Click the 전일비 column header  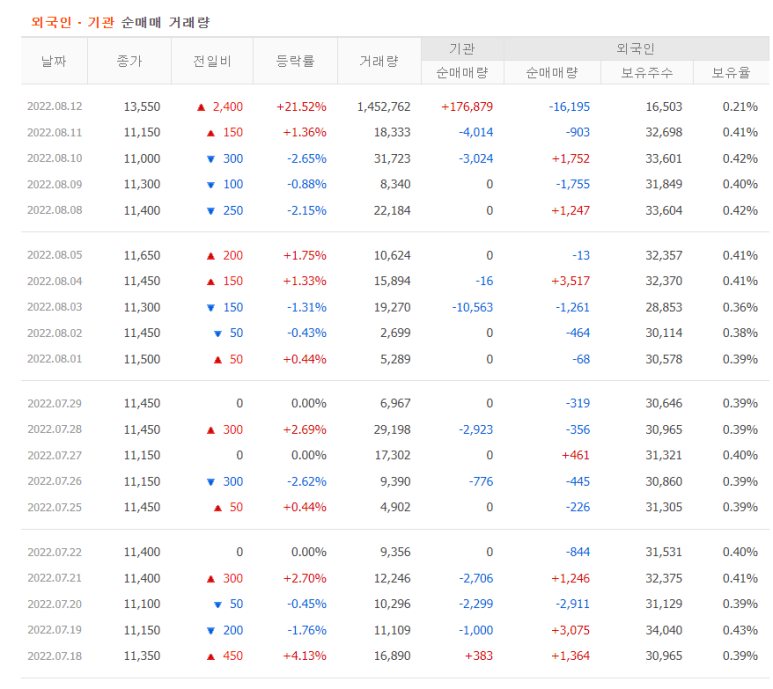(212, 61)
